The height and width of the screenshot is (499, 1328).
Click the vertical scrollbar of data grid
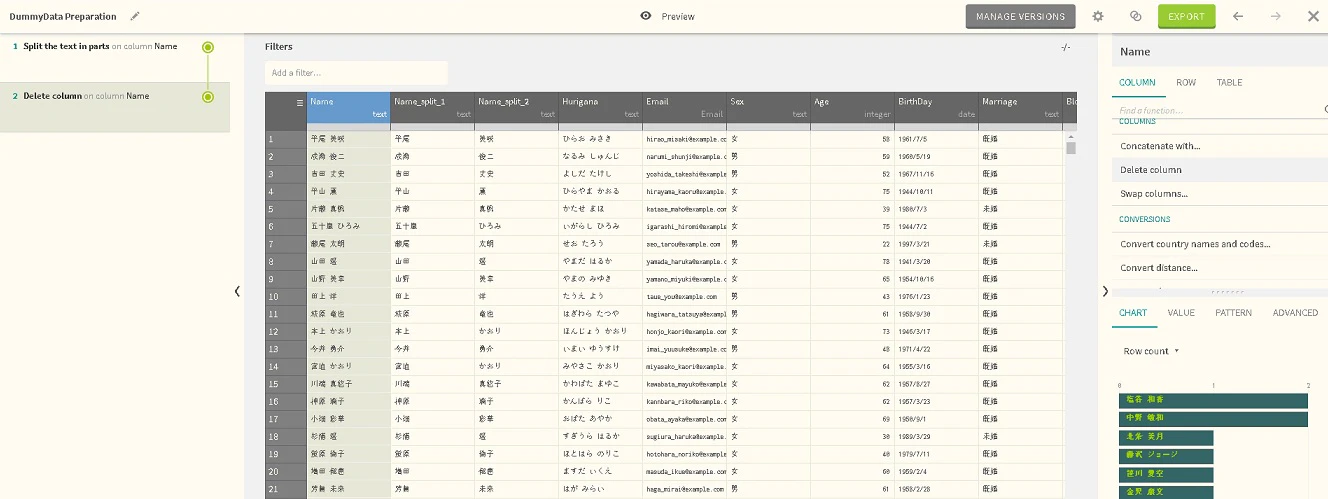click(x=1071, y=148)
